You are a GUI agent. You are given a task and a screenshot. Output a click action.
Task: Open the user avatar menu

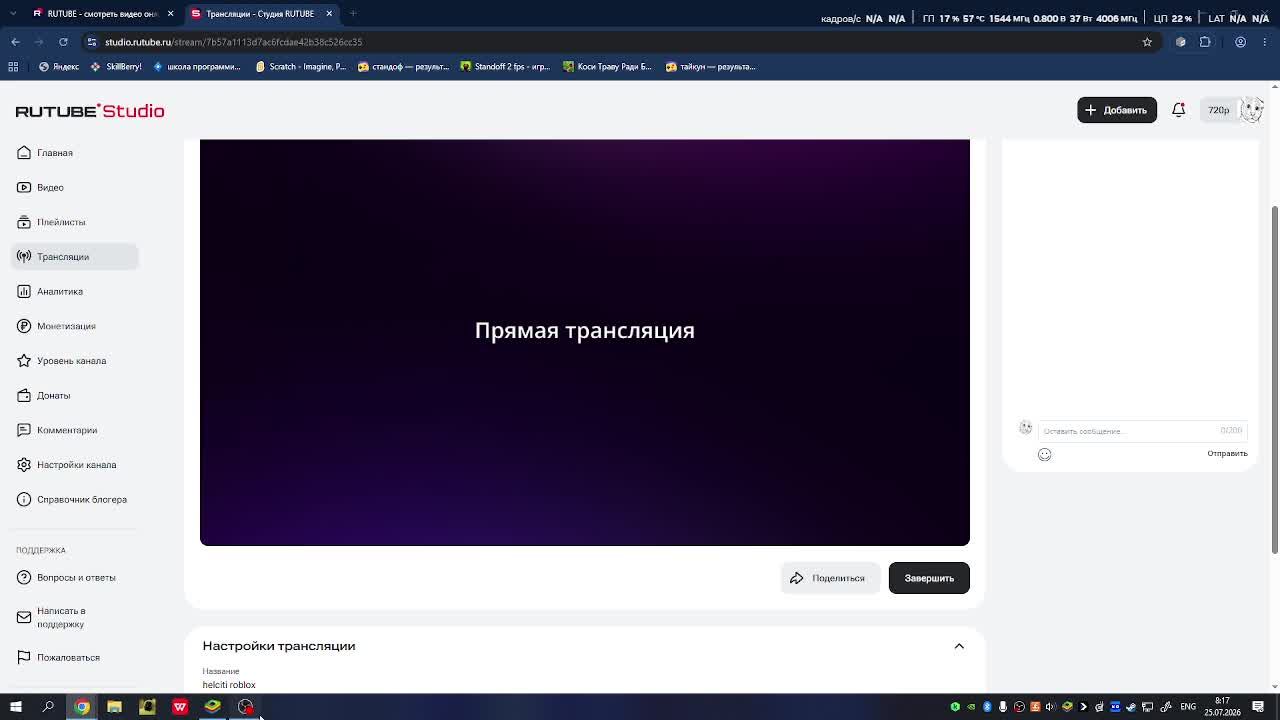[x=1251, y=110]
